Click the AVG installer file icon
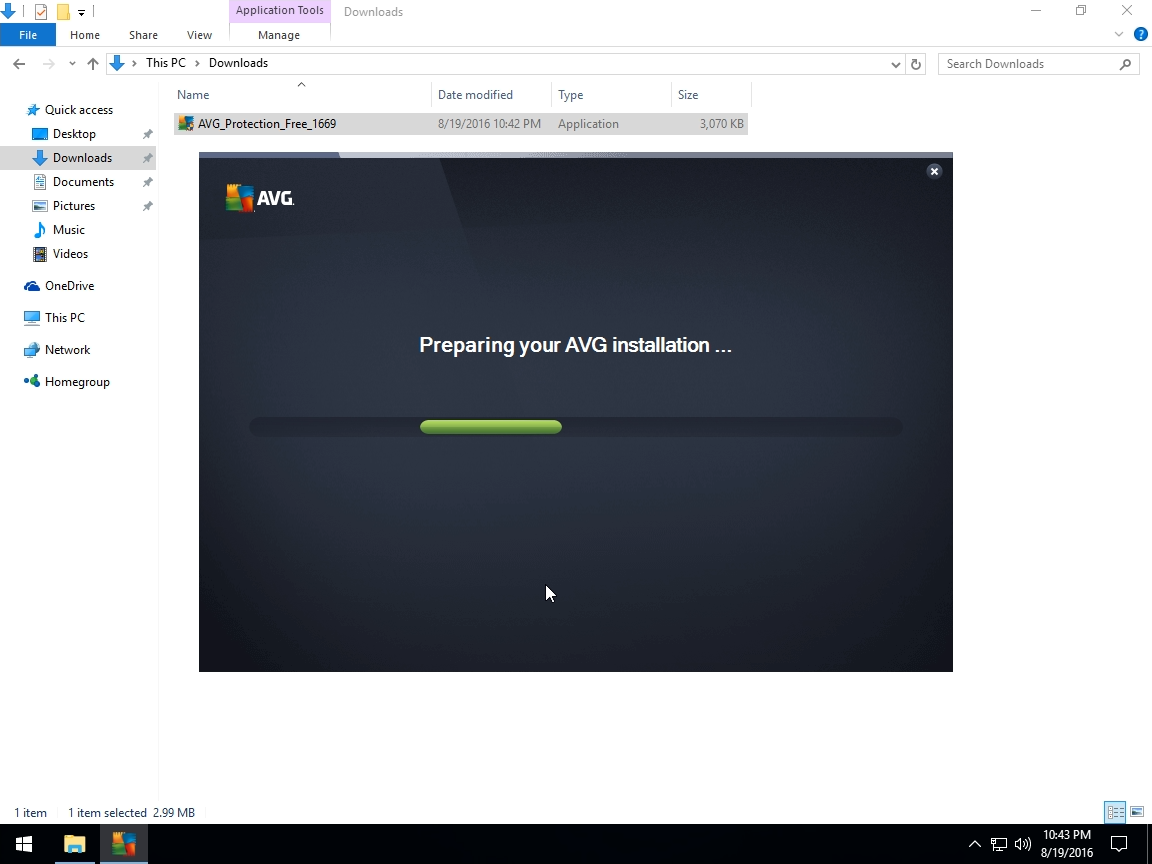The height and width of the screenshot is (864, 1152). click(186, 123)
